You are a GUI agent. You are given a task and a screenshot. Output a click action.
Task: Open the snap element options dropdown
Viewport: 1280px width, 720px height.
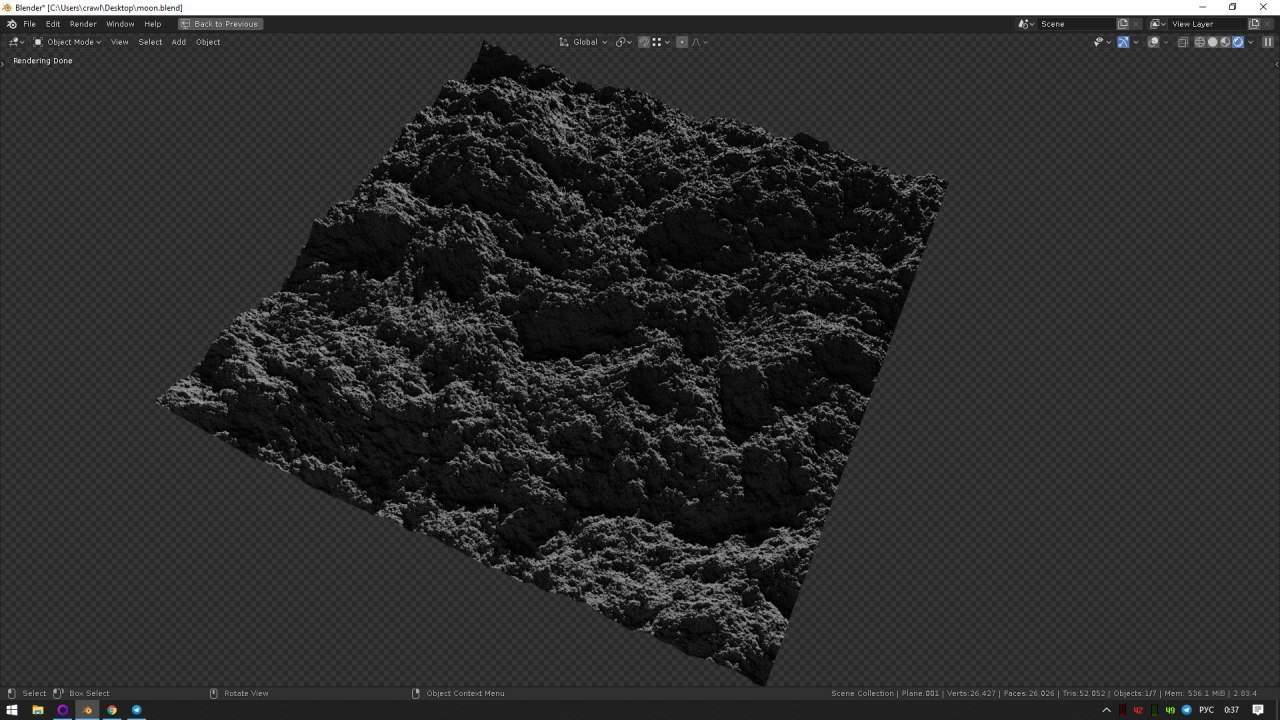[661, 42]
